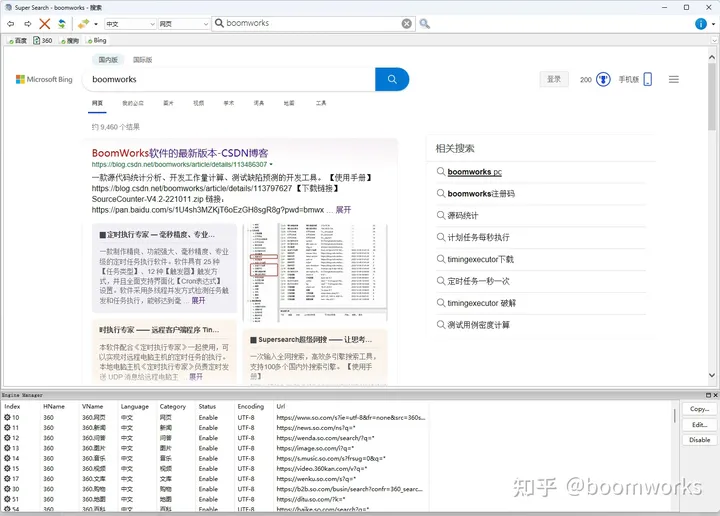Sort by the Index column header
The height and width of the screenshot is (516, 720).
click(x=12, y=406)
